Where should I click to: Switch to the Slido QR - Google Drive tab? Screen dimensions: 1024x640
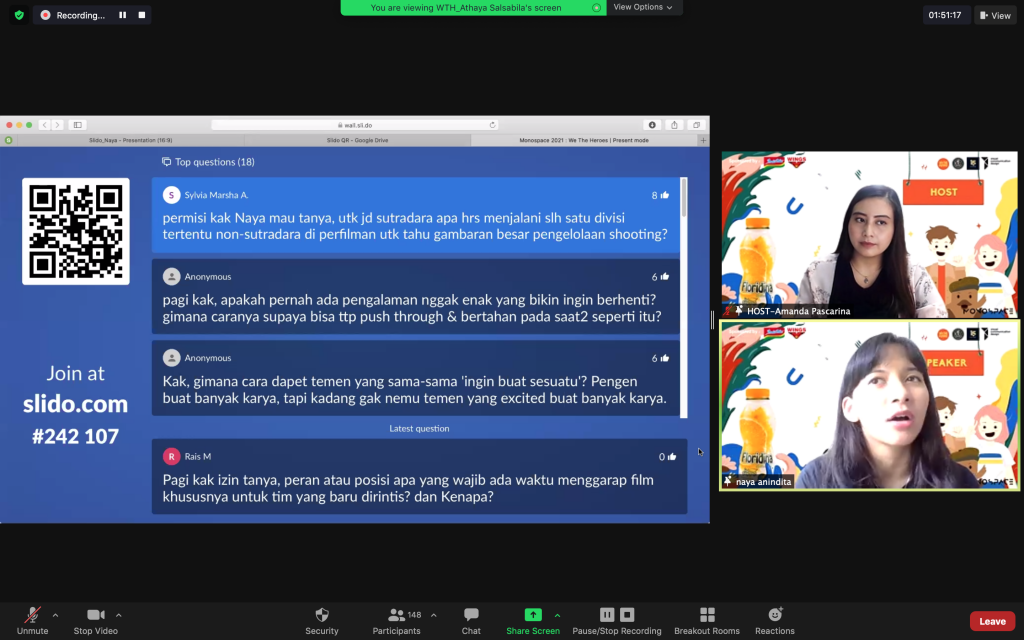(357, 140)
